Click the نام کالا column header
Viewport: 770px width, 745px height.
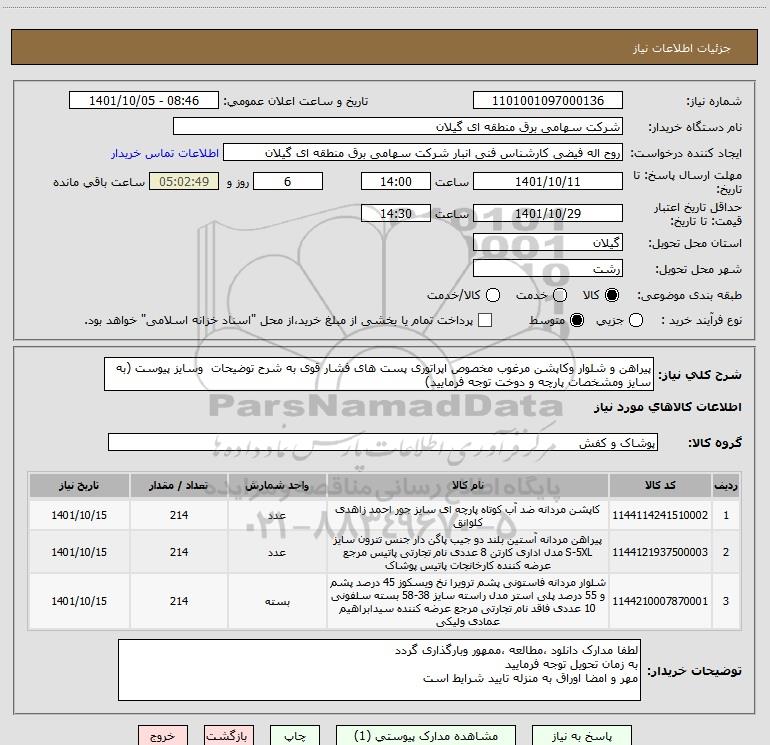pos(468,486)
